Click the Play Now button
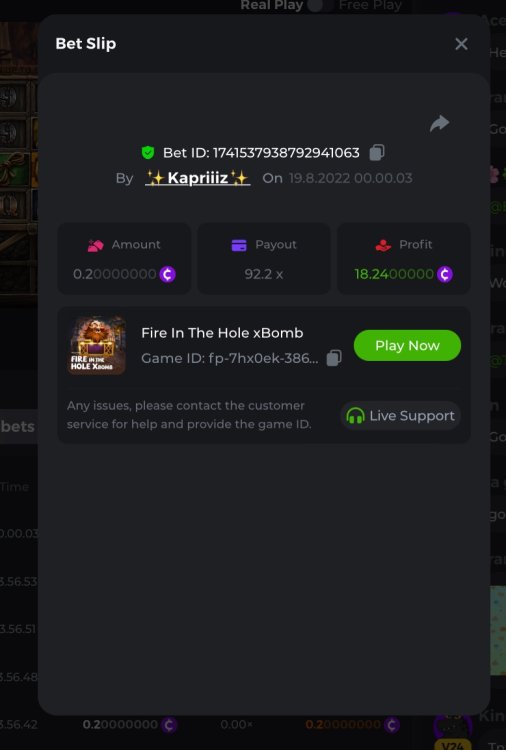This screenshot has width=506, height=750. [x=407, y=345]
